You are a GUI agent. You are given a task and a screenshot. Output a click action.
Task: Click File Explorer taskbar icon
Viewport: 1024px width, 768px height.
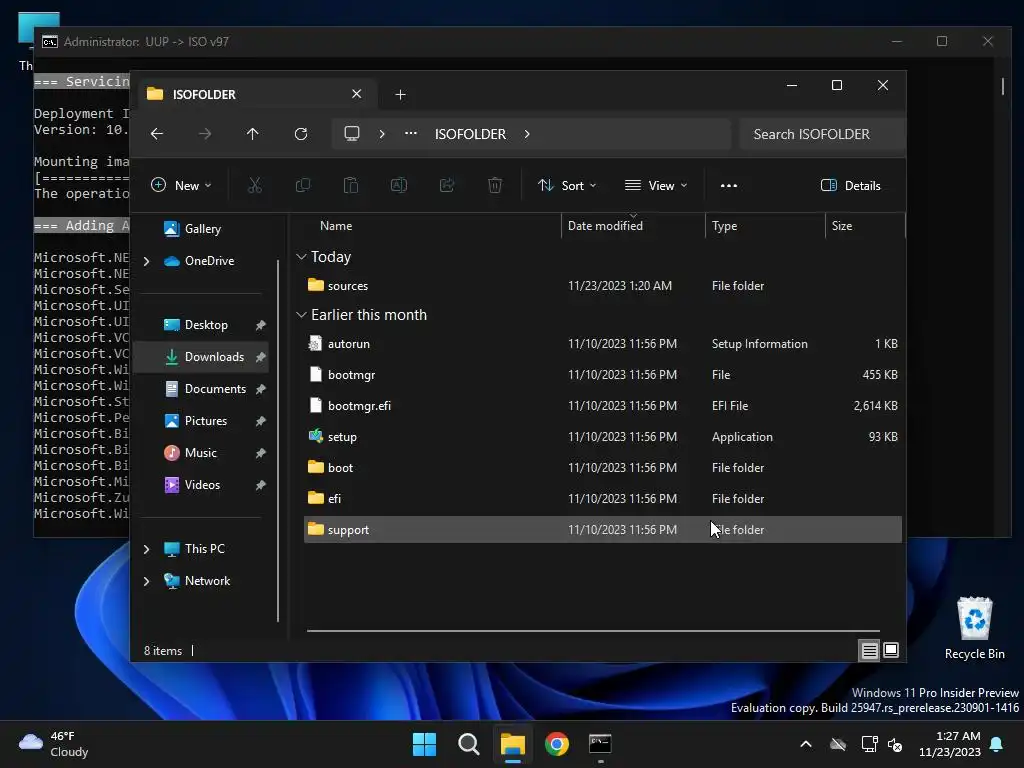513,744
